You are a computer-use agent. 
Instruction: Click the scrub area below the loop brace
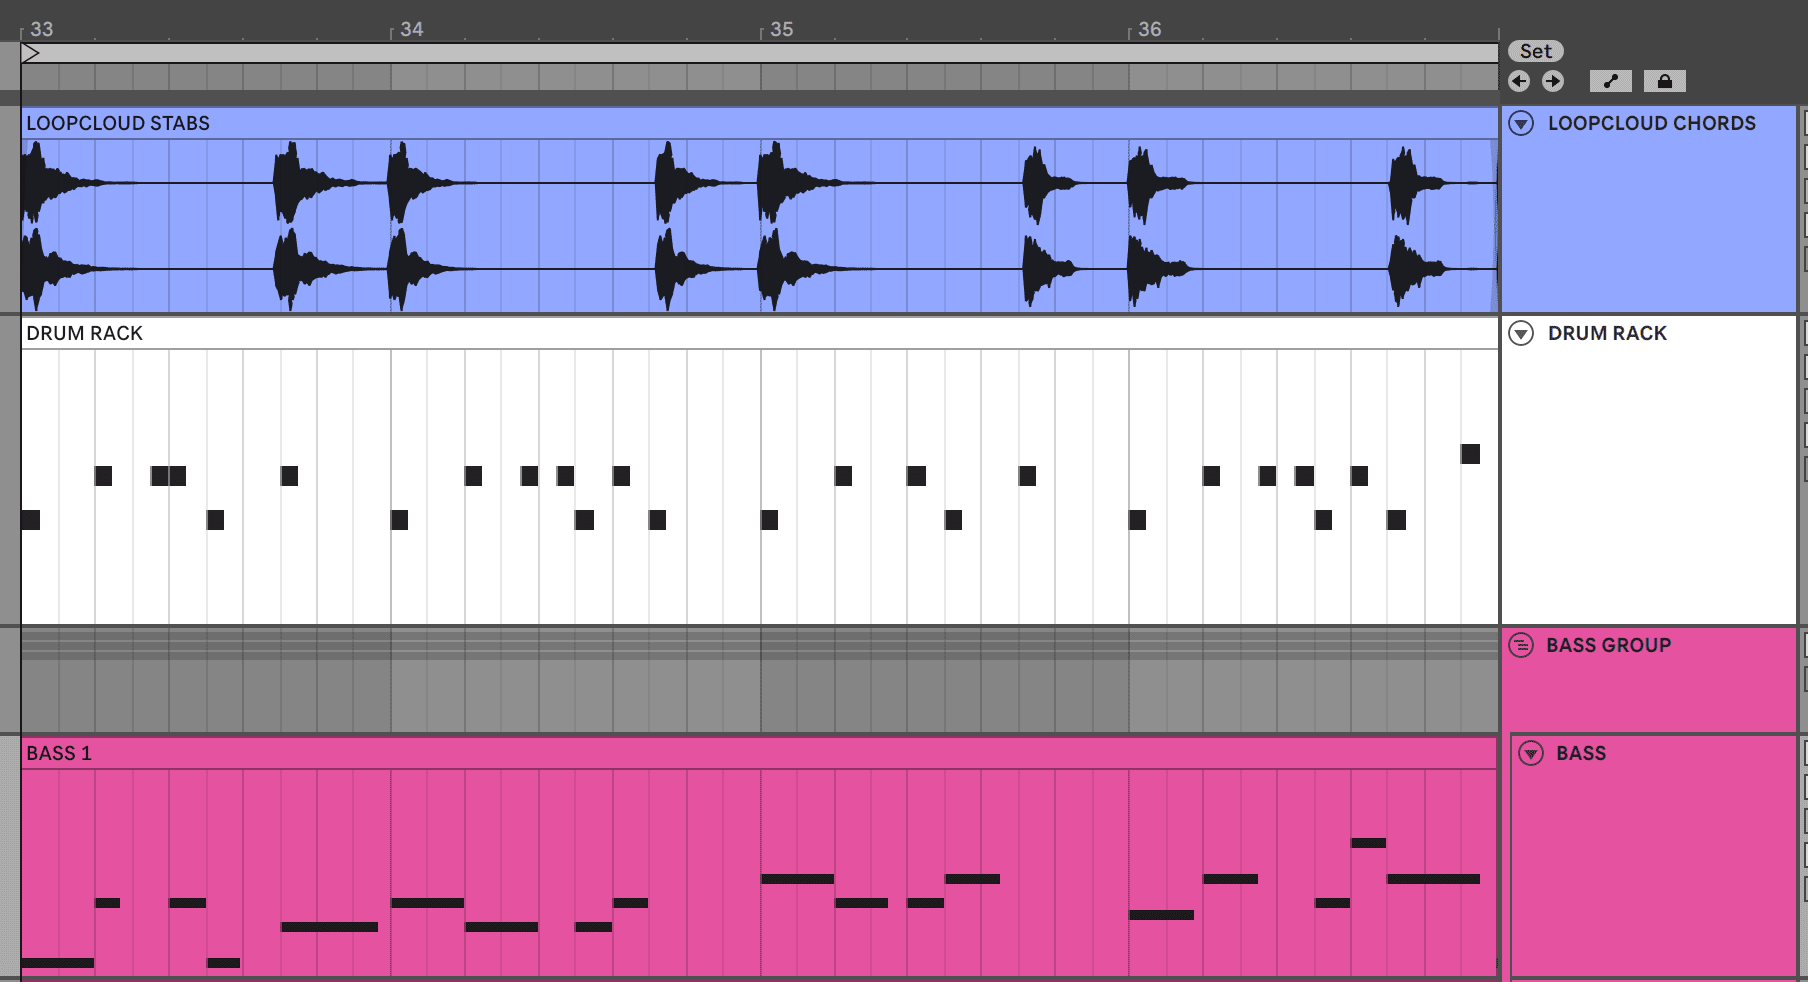point(760,77)
